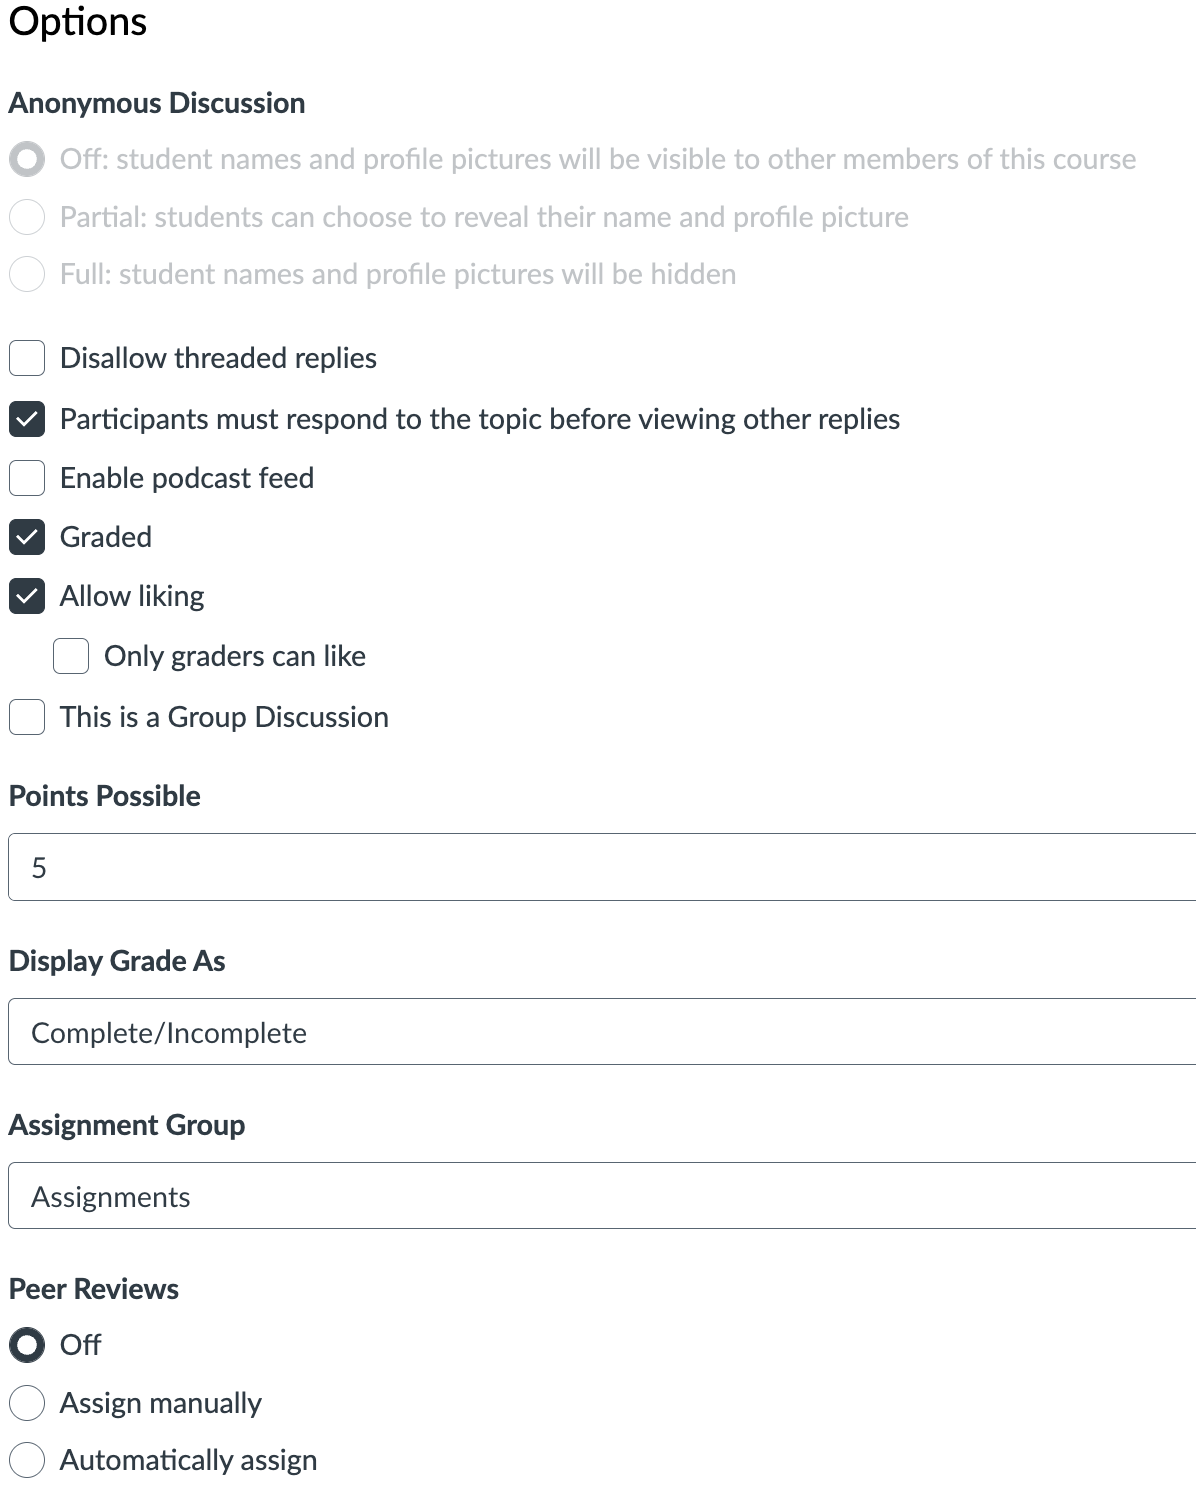Click the Enable podcast feed label
1196x1488 pixels.
pyautogui.click(x=187, y=478)
